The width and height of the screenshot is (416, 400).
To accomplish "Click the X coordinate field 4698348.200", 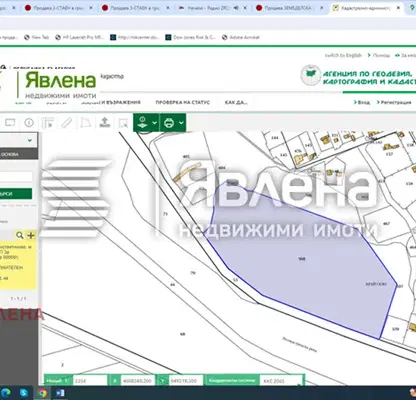I will click(137, 380).
